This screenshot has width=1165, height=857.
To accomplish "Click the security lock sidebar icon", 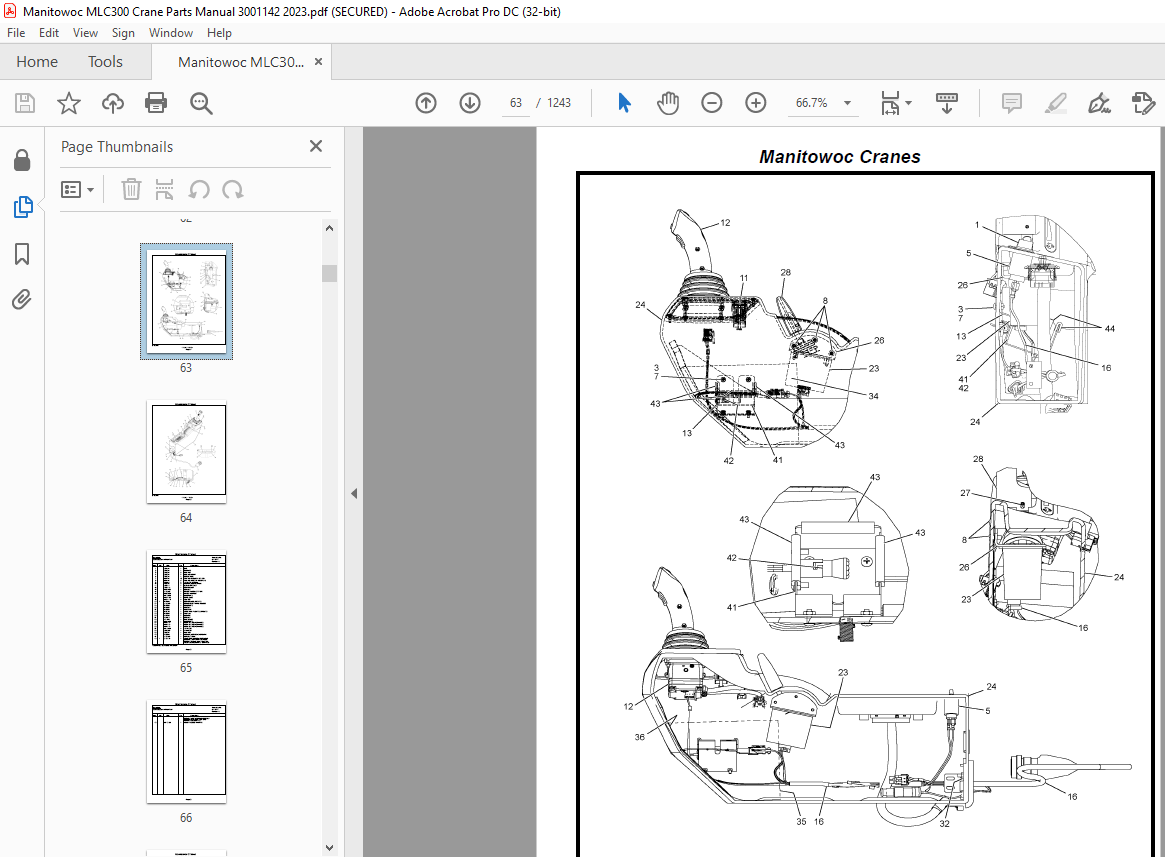I will click(22, 159).
